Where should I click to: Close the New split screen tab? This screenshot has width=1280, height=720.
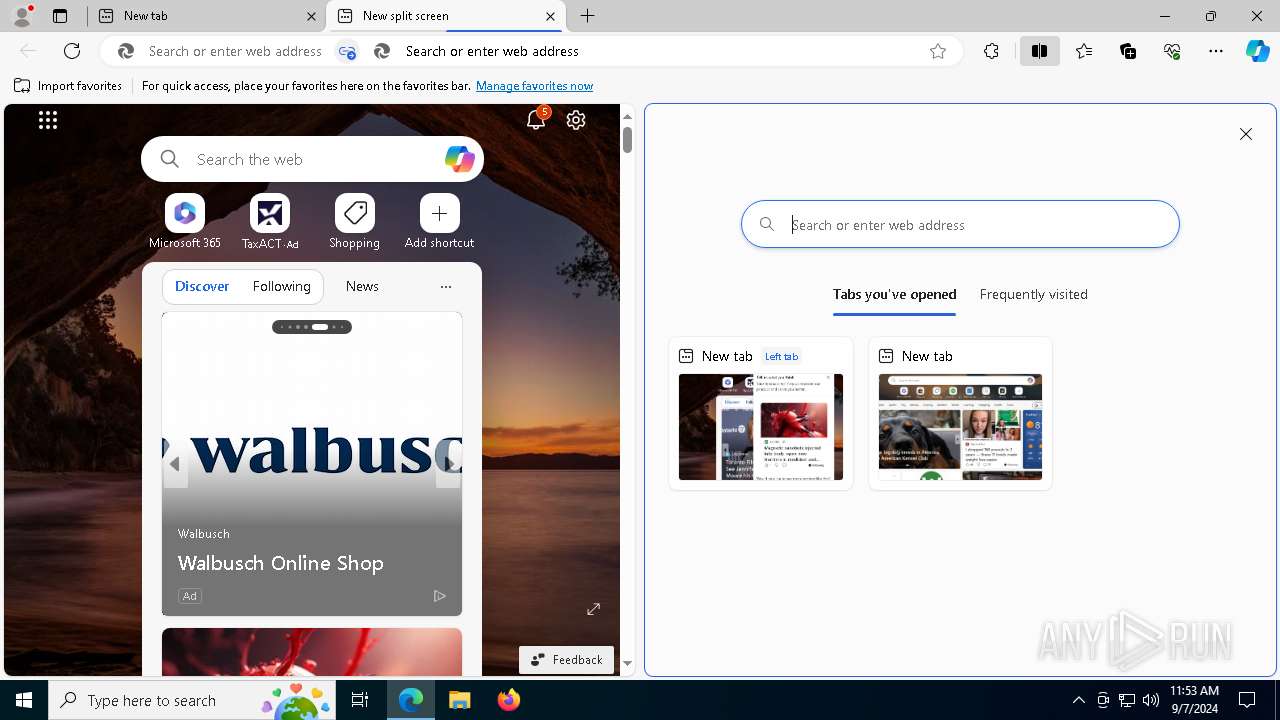pyautogui.click(x=550, y=16)
